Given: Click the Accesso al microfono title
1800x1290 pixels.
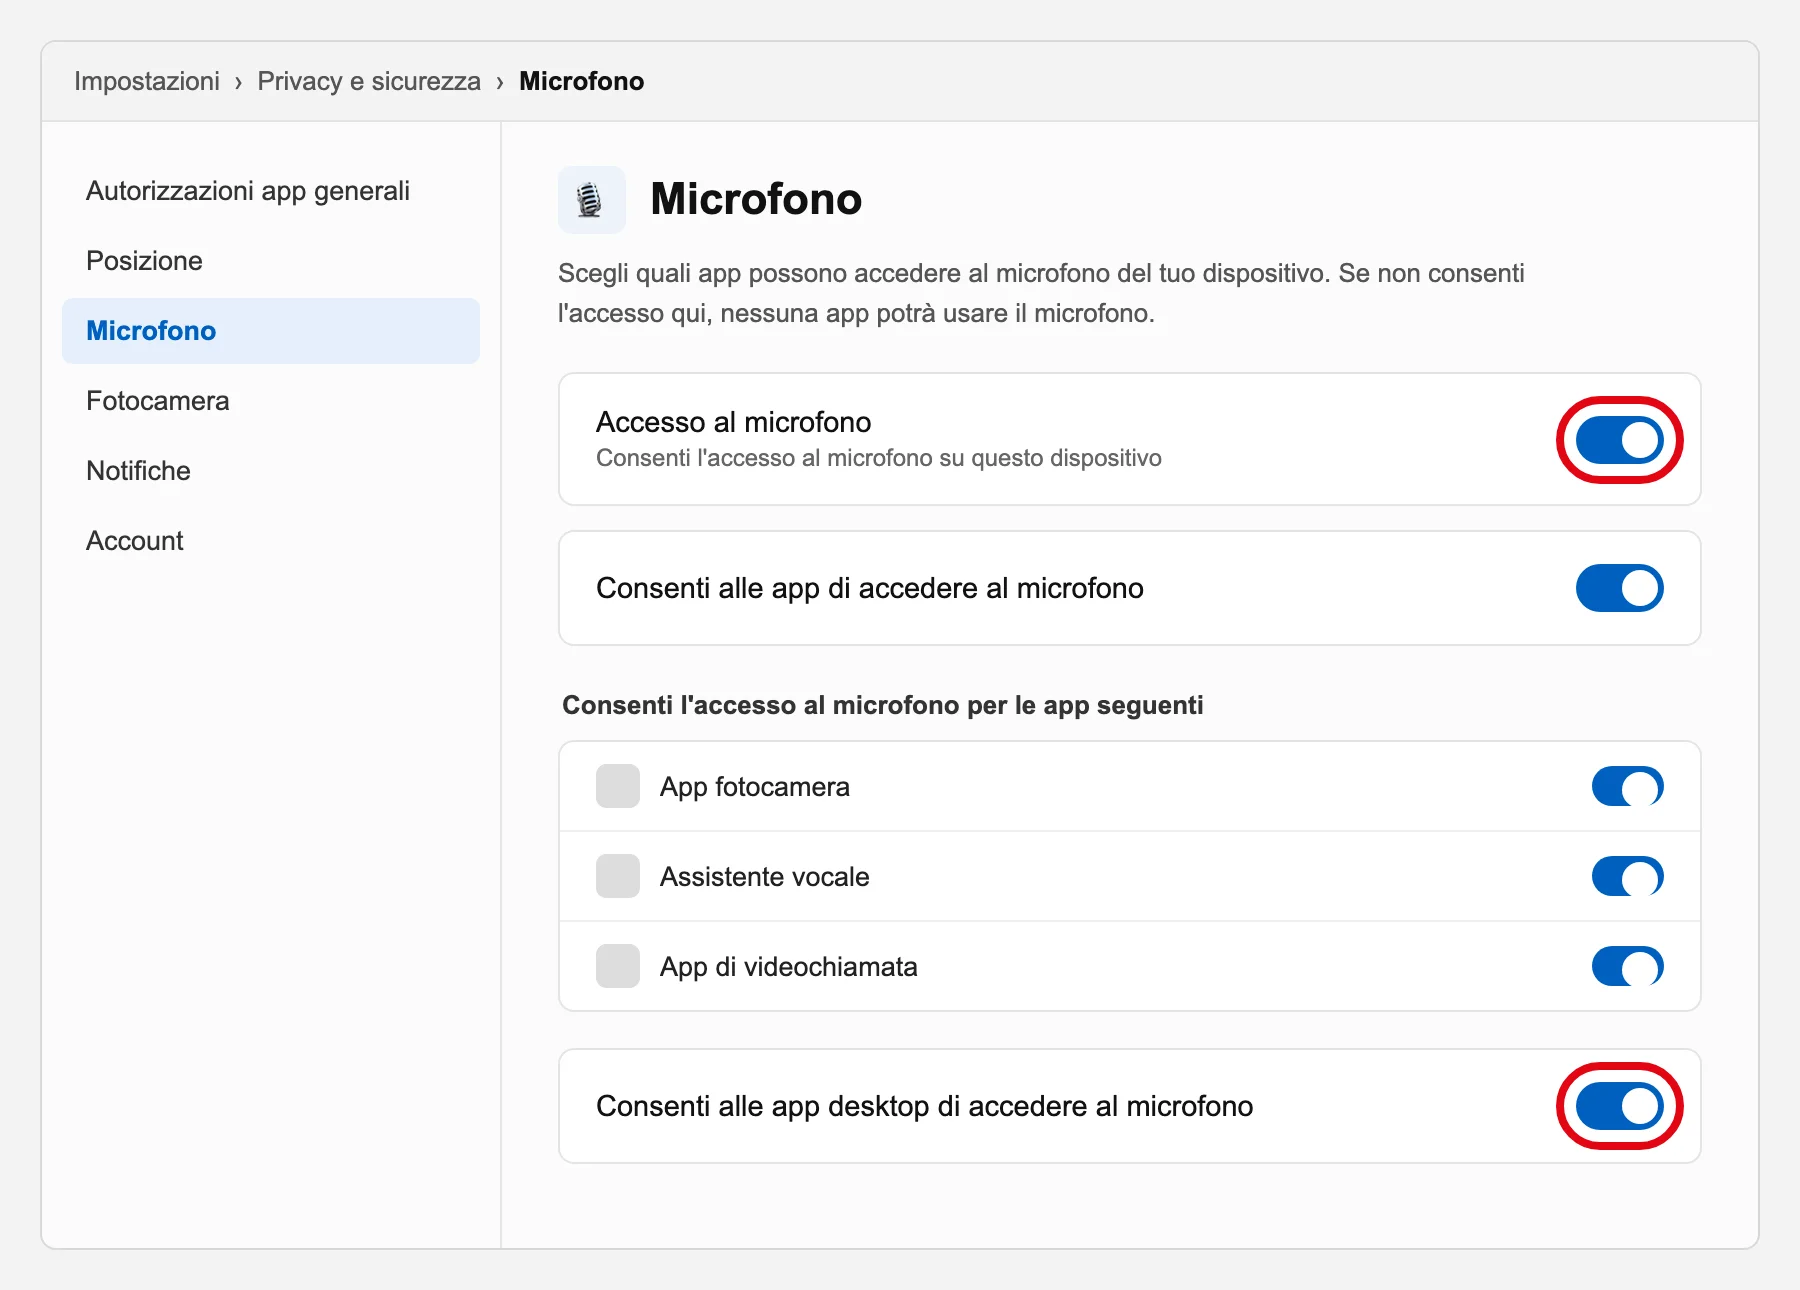Looking at the screenshot, I should pos(734,422).
